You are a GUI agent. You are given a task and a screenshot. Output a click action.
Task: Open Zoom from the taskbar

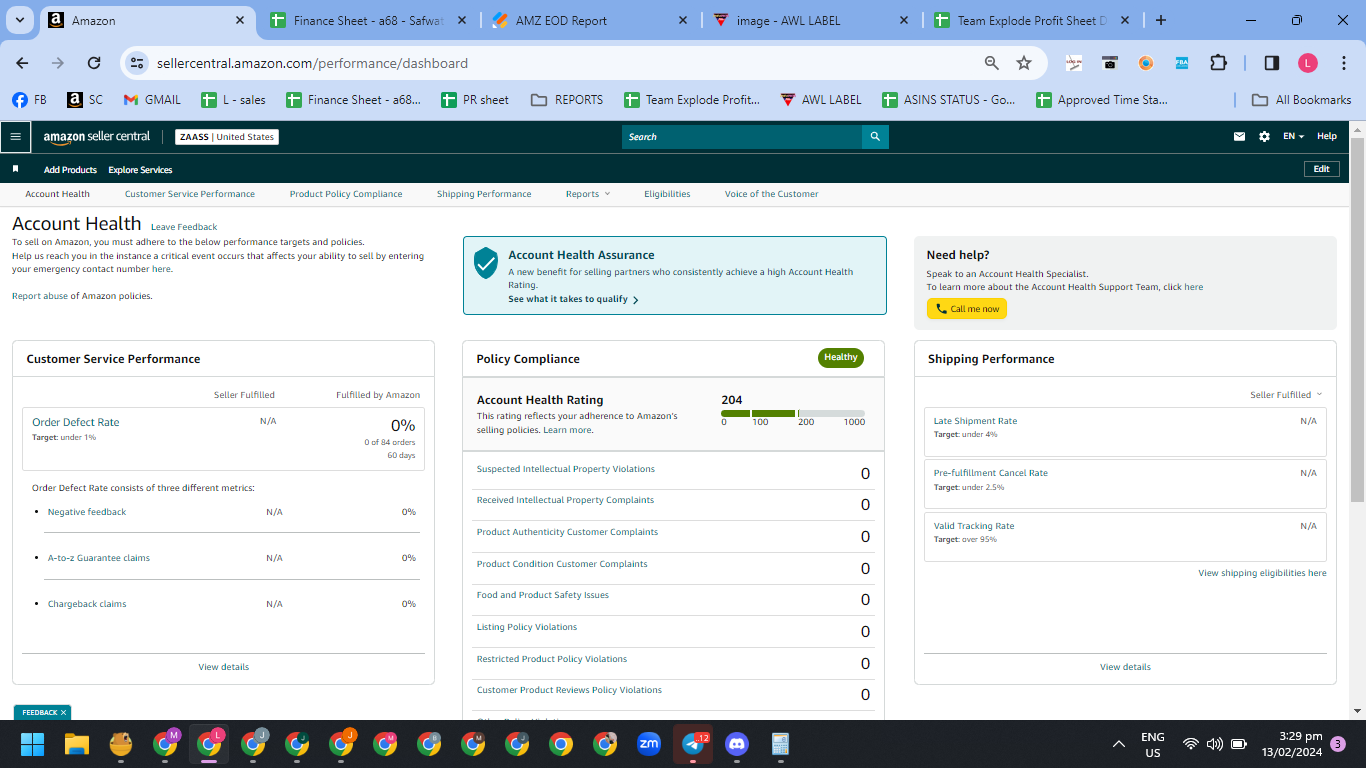click(x=649, y=744)
